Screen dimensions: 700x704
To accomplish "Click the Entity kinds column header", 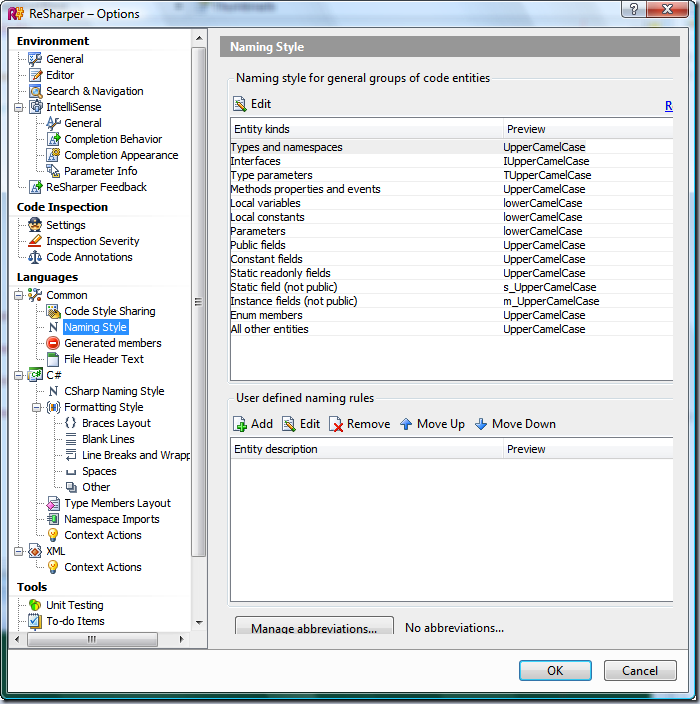I will coord(367,129).
